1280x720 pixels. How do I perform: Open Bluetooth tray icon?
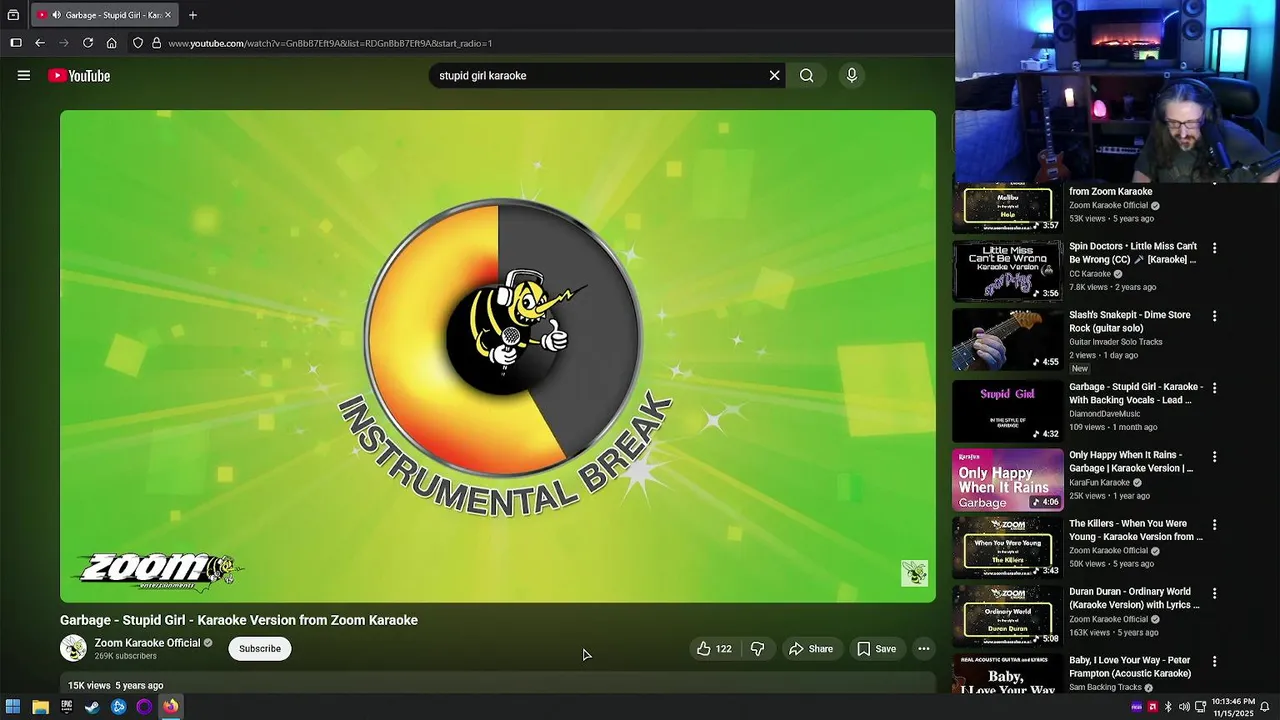(1168, 707)
